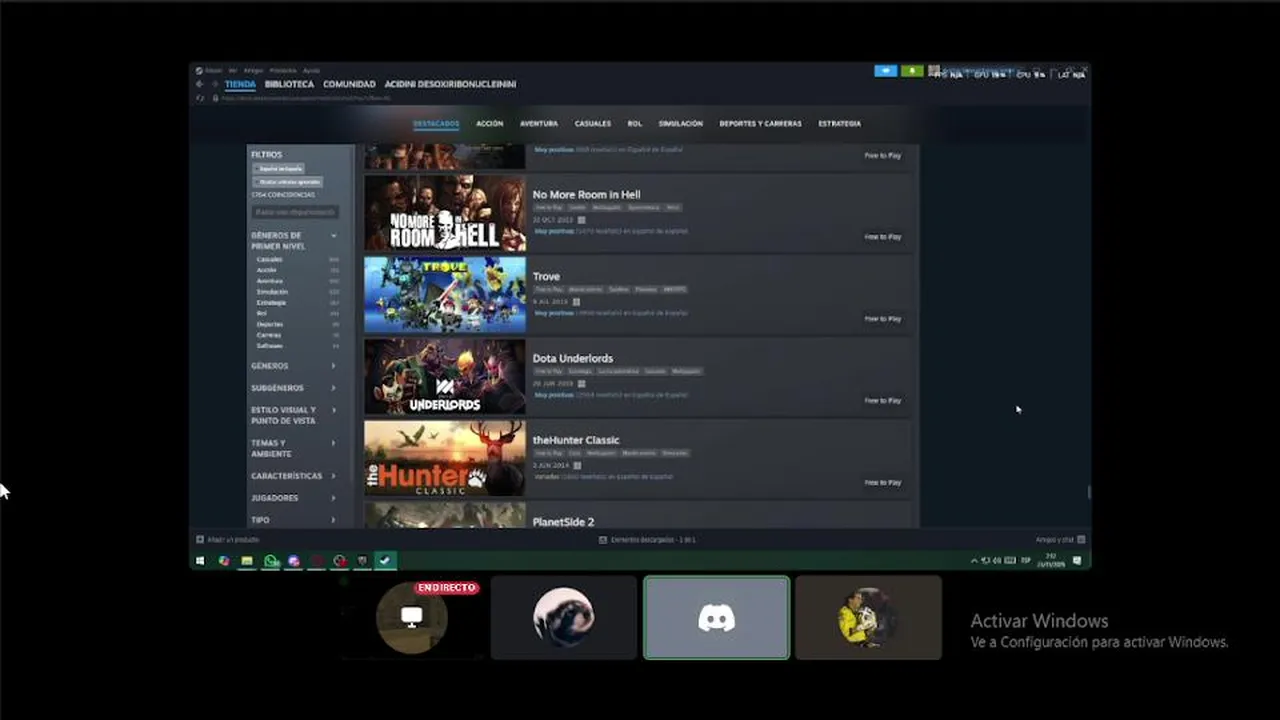Check the Simulación genre filter

(x=272, y=292)
